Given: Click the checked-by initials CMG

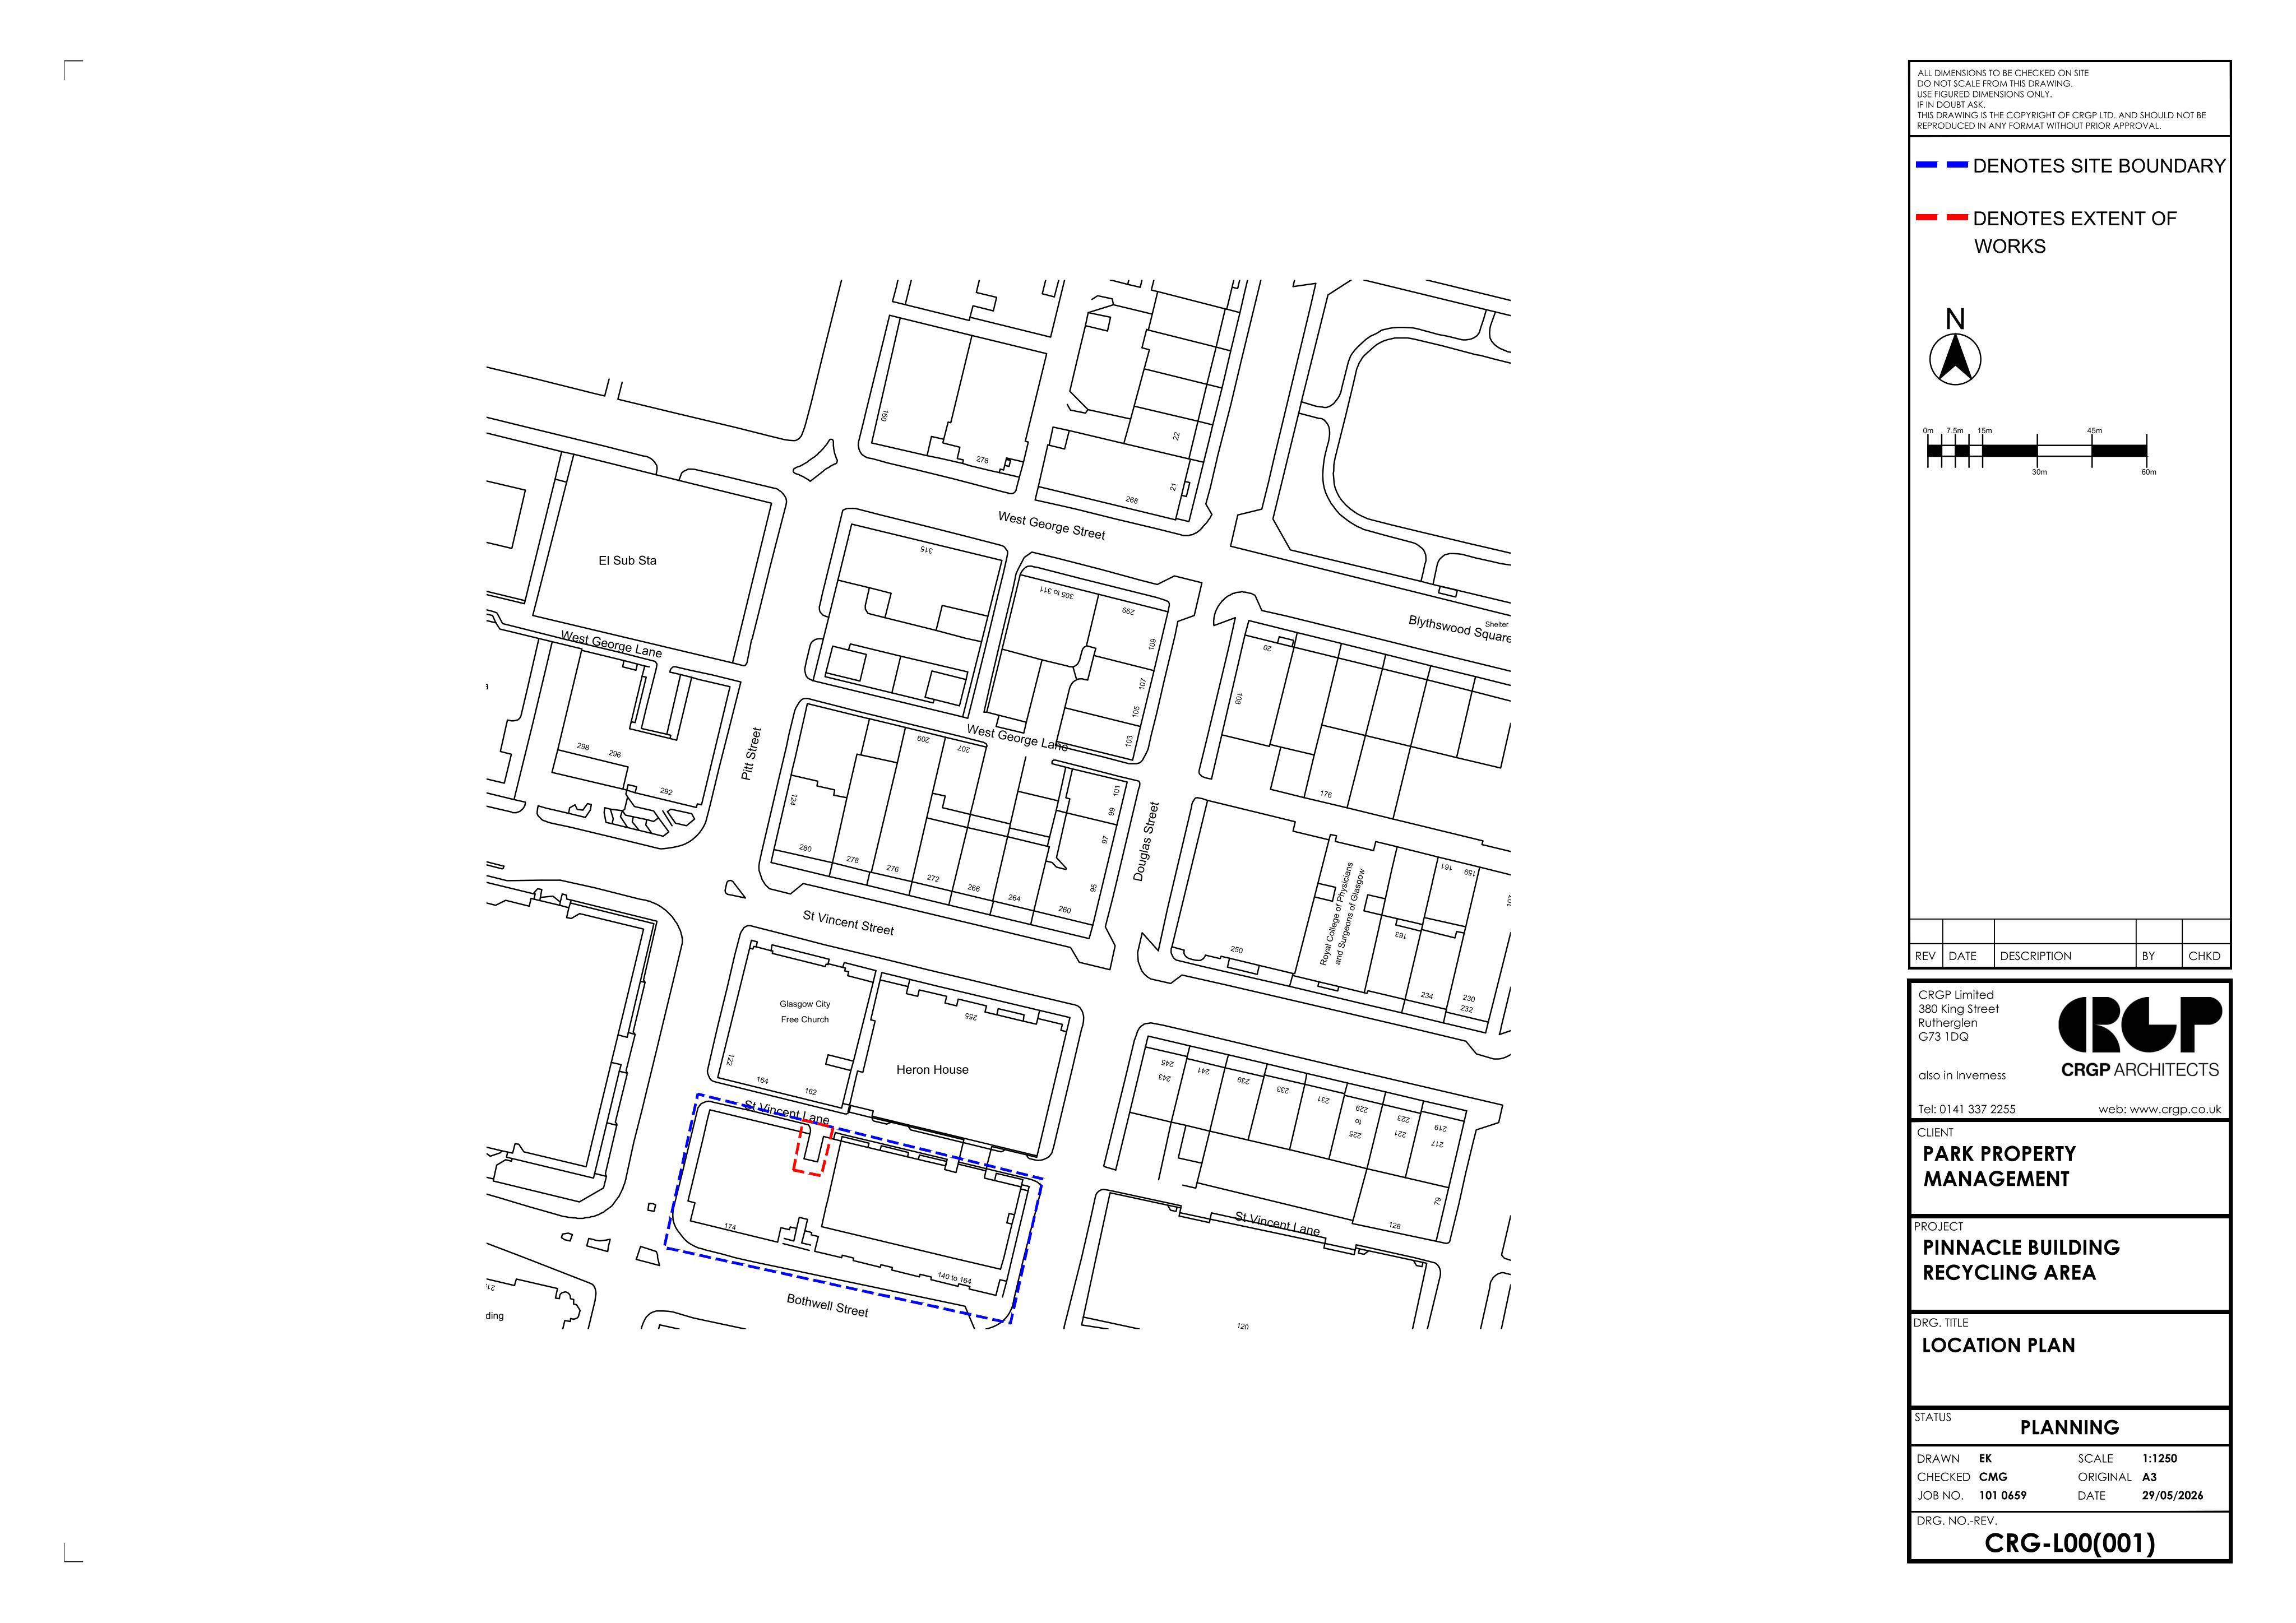Looking at the screenshot, I should tap(1992, 1477).
